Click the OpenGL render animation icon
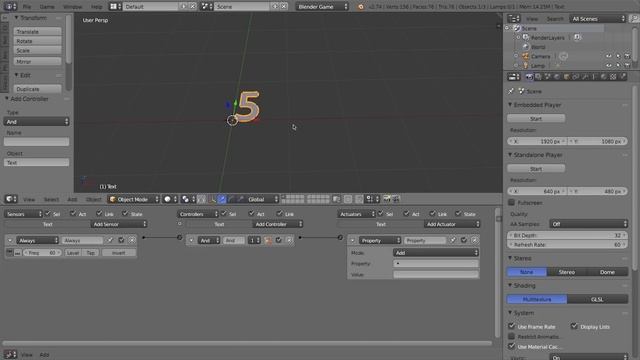Screen dimensions: 640x360 point(396,199)
